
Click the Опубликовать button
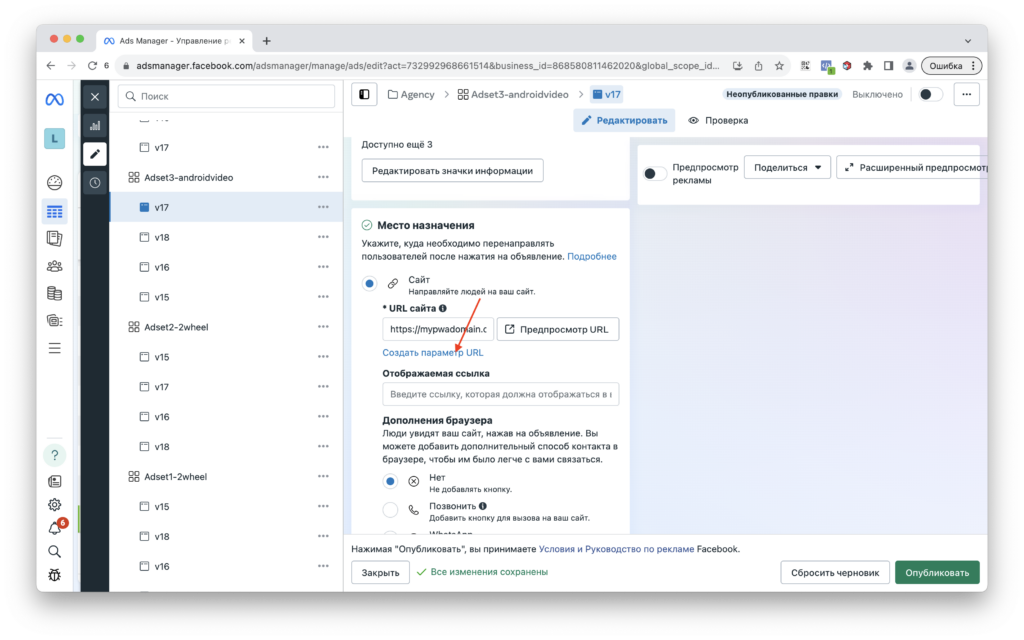pos(937,572)
